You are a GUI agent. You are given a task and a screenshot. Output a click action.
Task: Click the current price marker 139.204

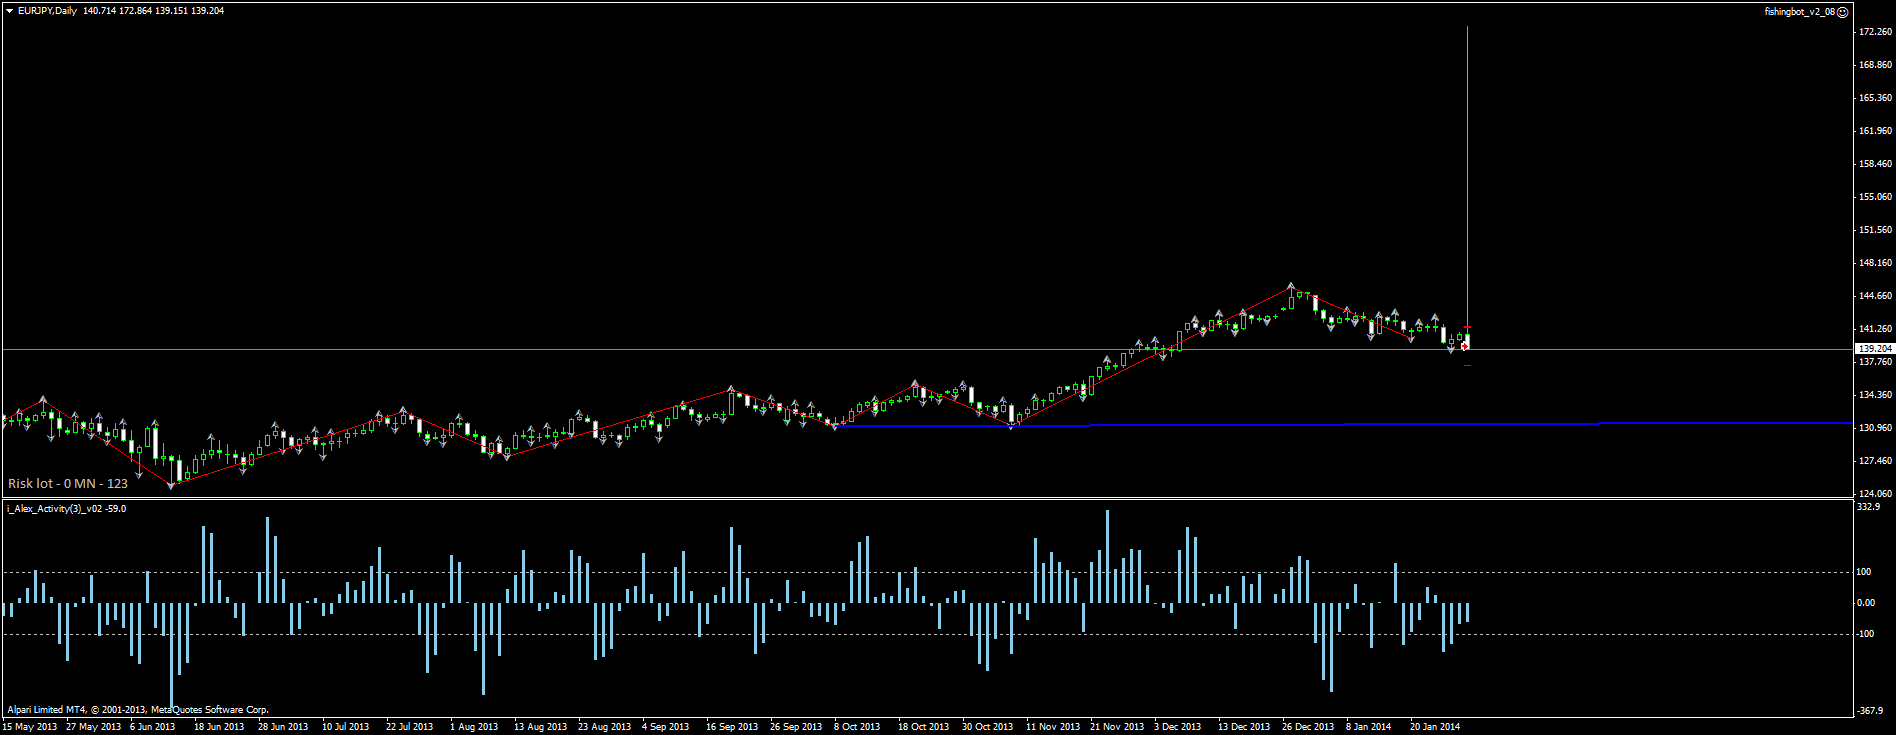click(x=1875, y=349)
